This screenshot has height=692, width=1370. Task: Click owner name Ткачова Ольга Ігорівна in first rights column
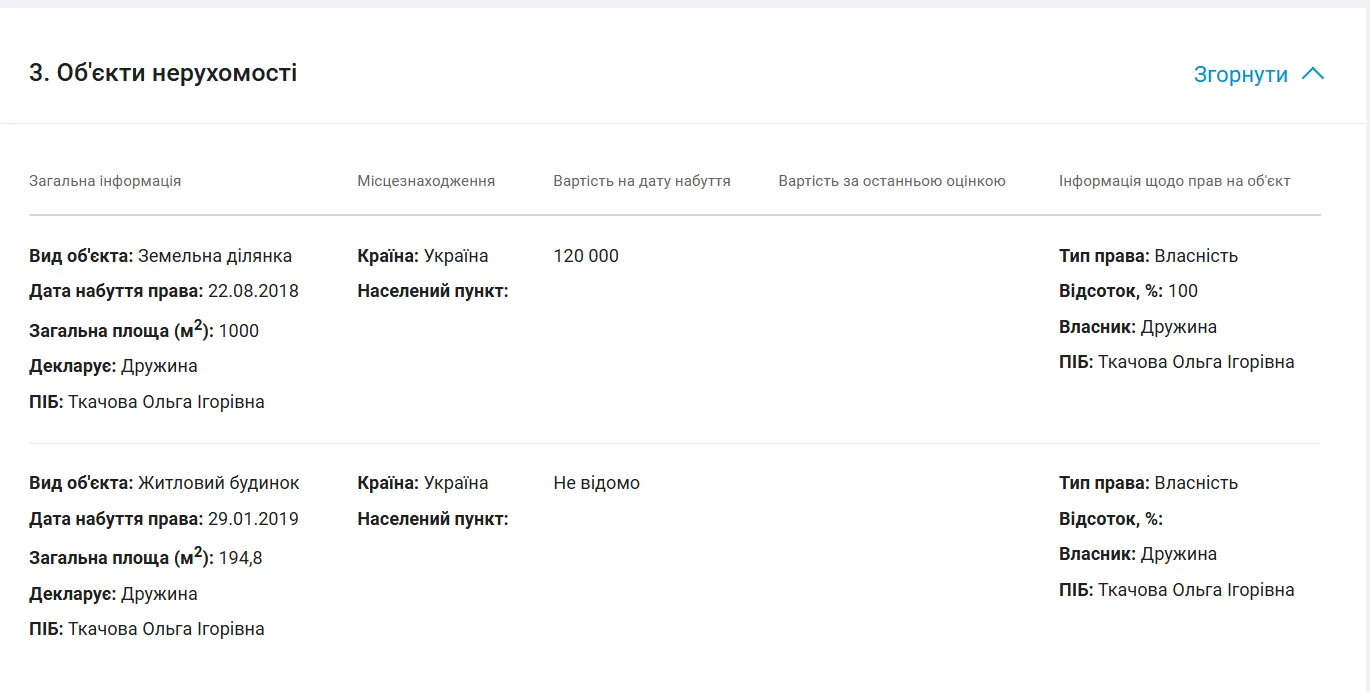pyautogui.click(x=1196, y=362)
